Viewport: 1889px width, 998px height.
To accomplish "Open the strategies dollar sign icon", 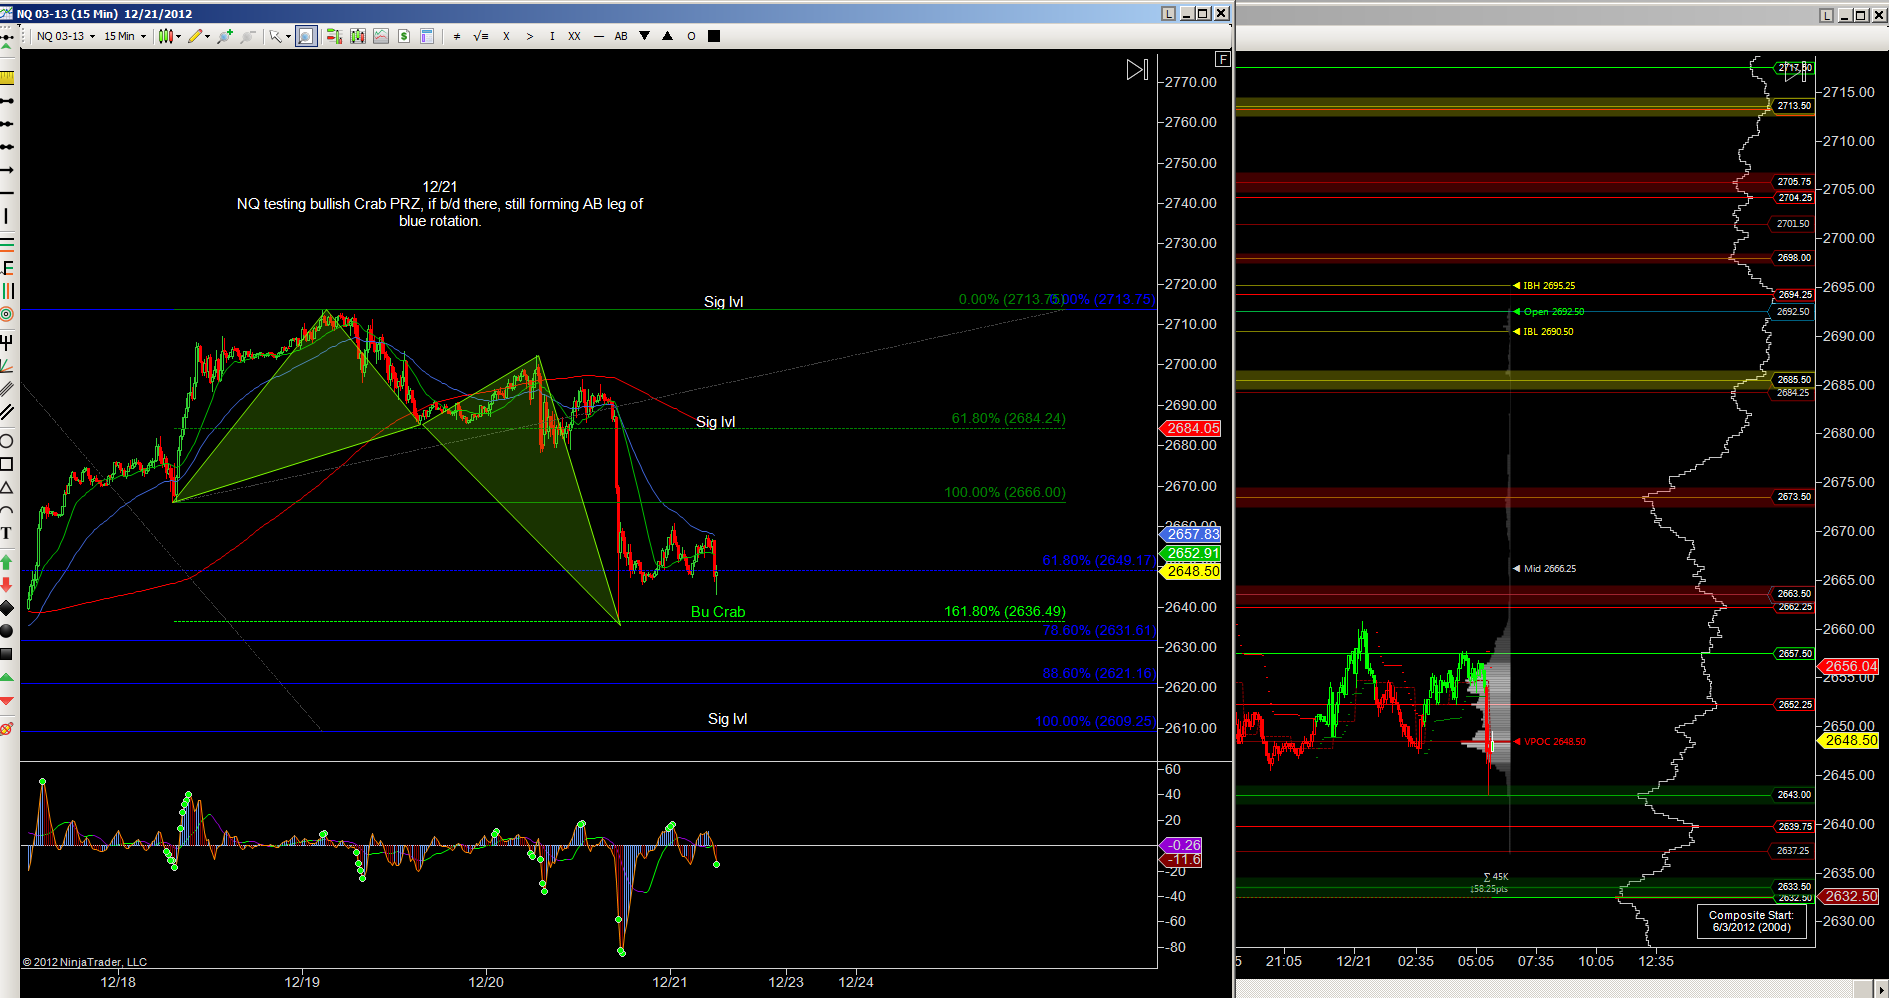I will click(404, 36).
